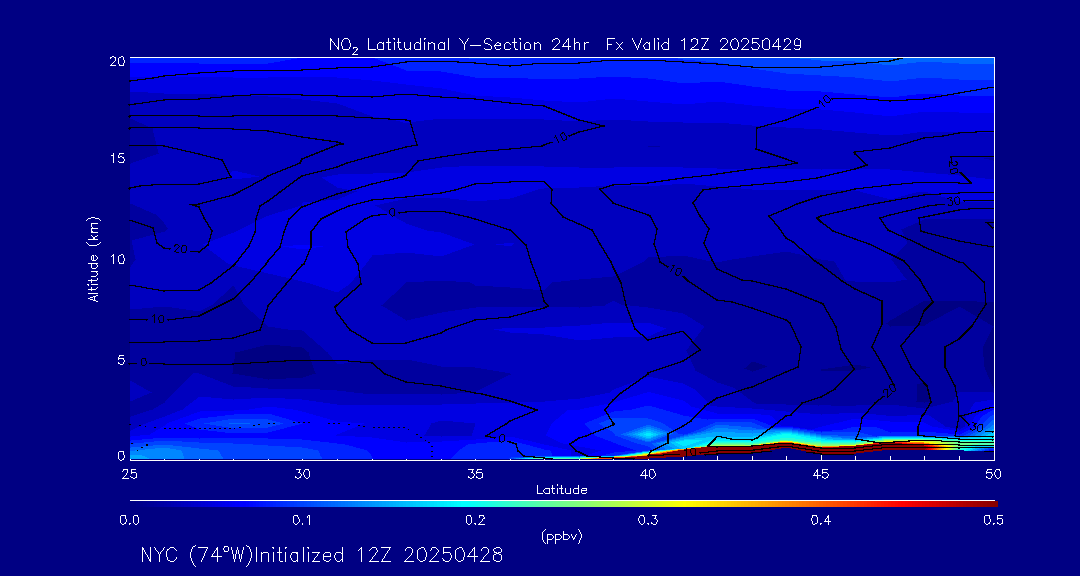Click the "Altitude (km)" axis label
This screenshot has height=576, width=1080.
[x=93, y=259]
